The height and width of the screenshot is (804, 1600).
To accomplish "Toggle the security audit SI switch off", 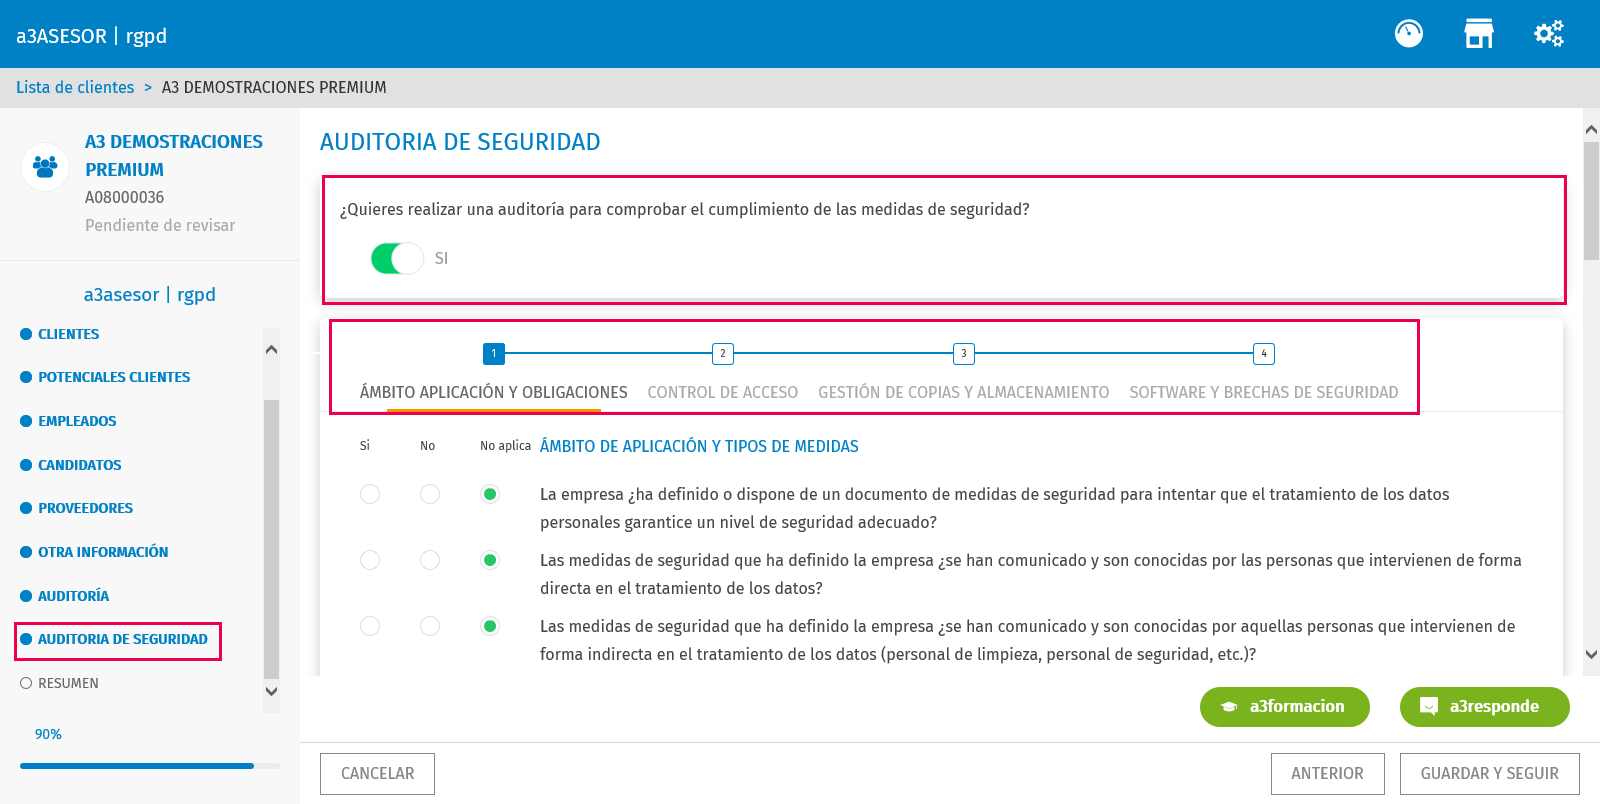I will [x=397, y=258].
